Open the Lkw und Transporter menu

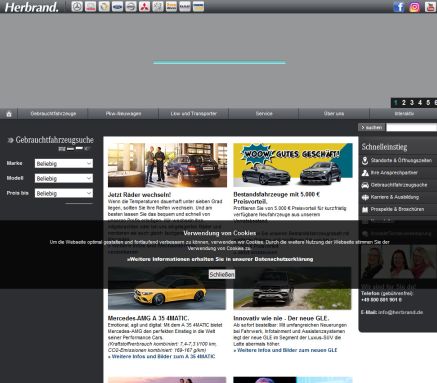coord(194,114)
